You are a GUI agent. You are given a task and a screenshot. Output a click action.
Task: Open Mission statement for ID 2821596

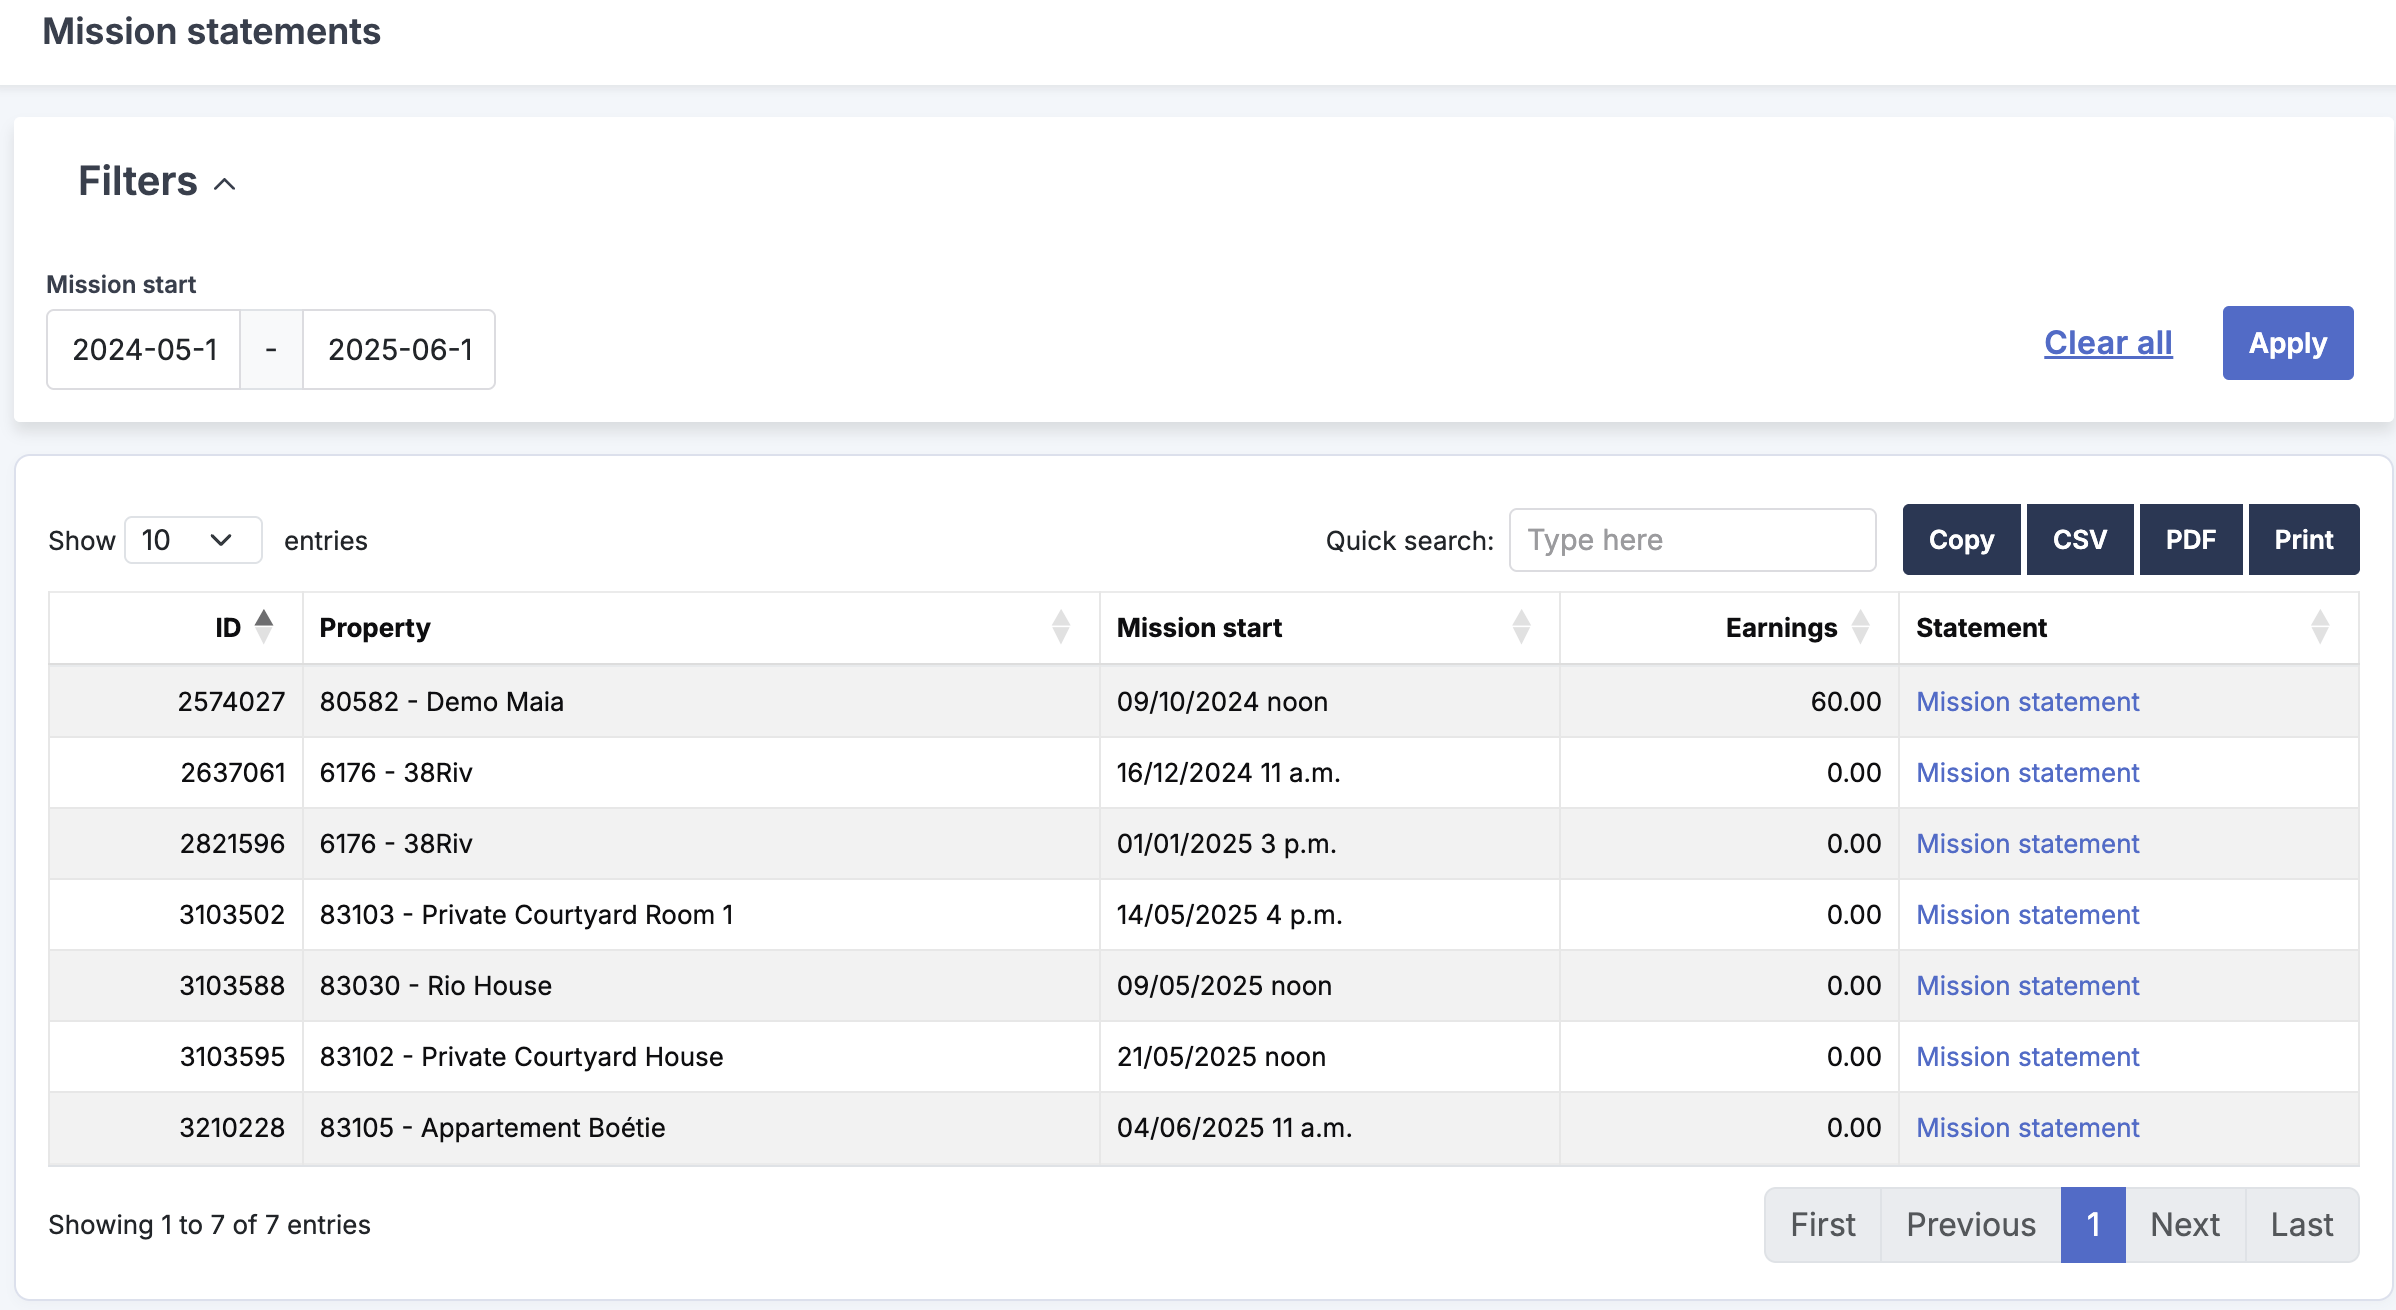pyautogui.click(x=2027, y=844)
